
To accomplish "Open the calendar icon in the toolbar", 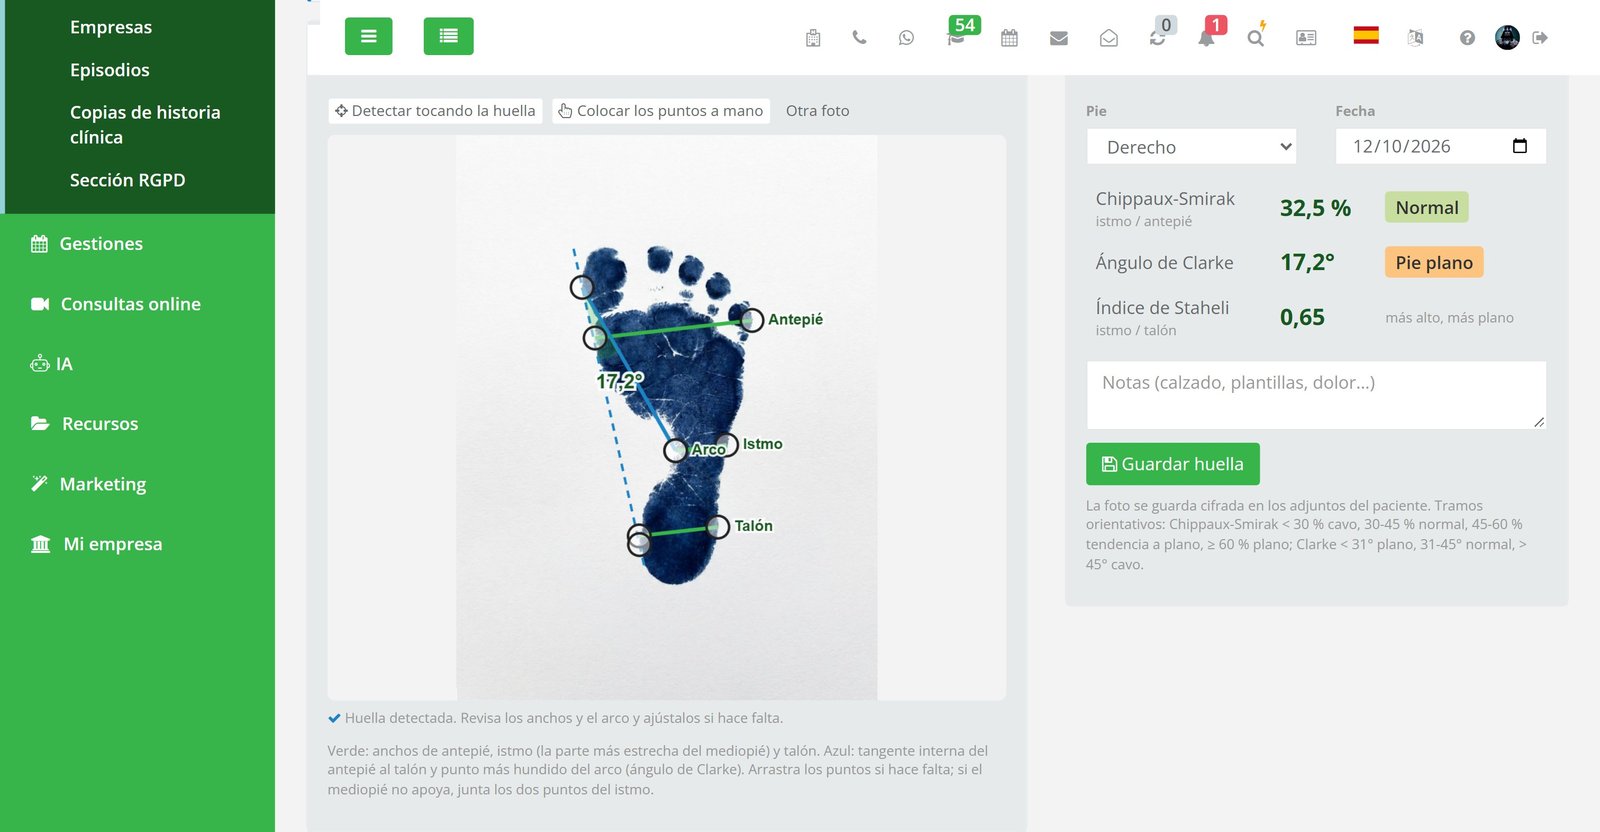I will tap(1009, 38).
